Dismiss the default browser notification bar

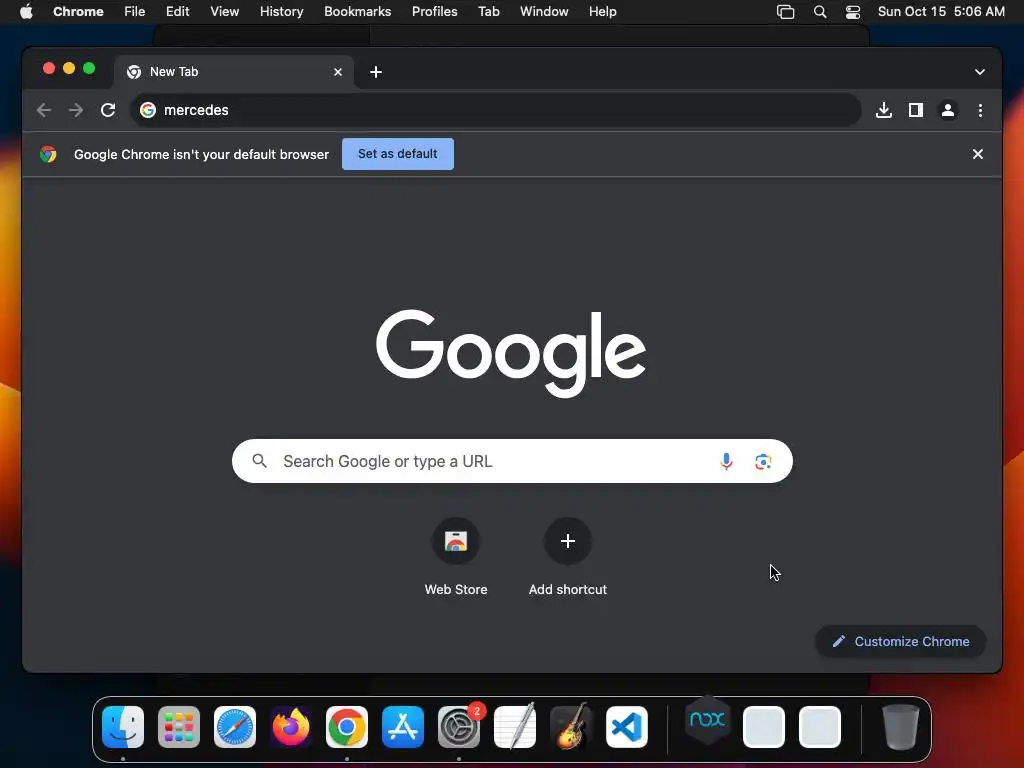[x=977, y=154]
